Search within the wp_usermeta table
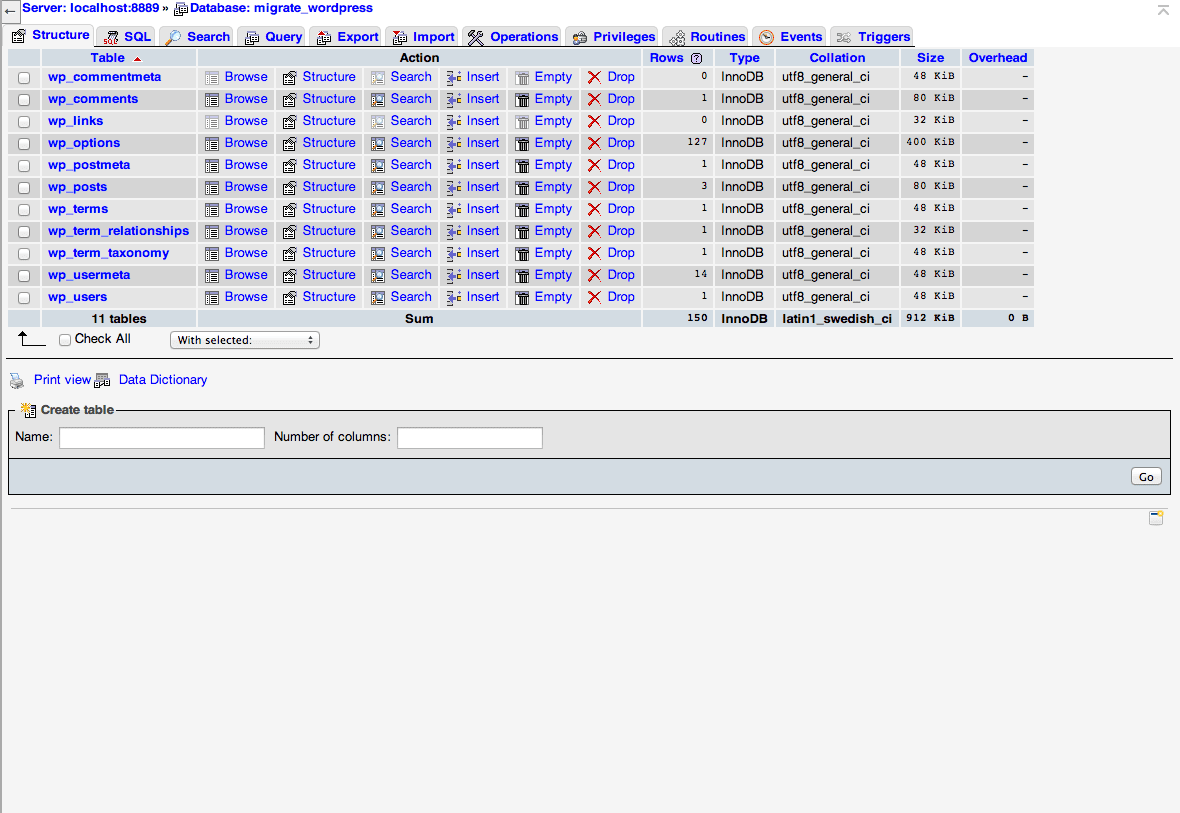The width and height of the screenshot is (1180, 813). pos(411,274)
